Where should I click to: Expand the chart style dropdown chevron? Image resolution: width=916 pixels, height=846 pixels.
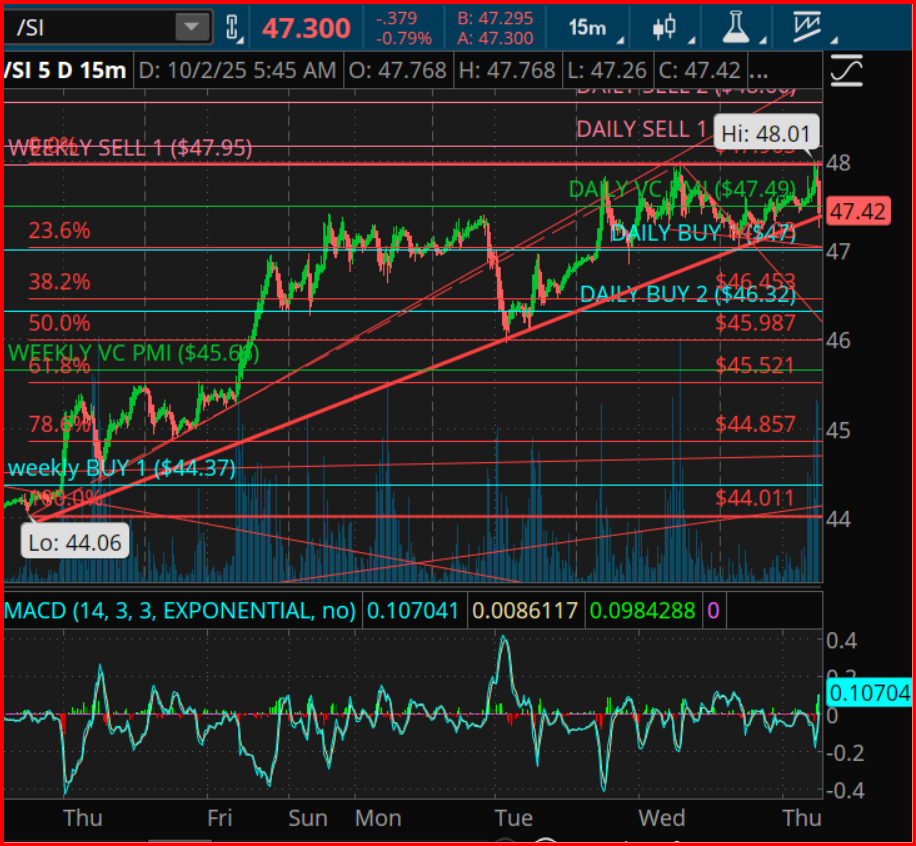[690, 42]
